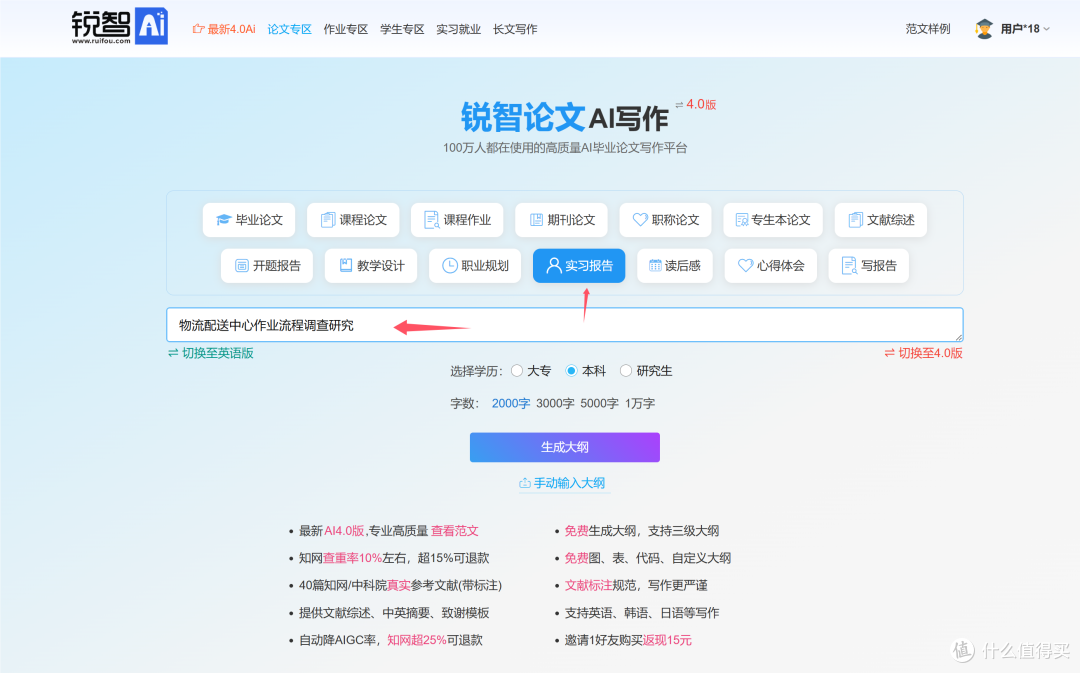The width and height of the screenshot is (1080, 673).
Task: Click the icon on 开题报告
Action: (242, 266)
